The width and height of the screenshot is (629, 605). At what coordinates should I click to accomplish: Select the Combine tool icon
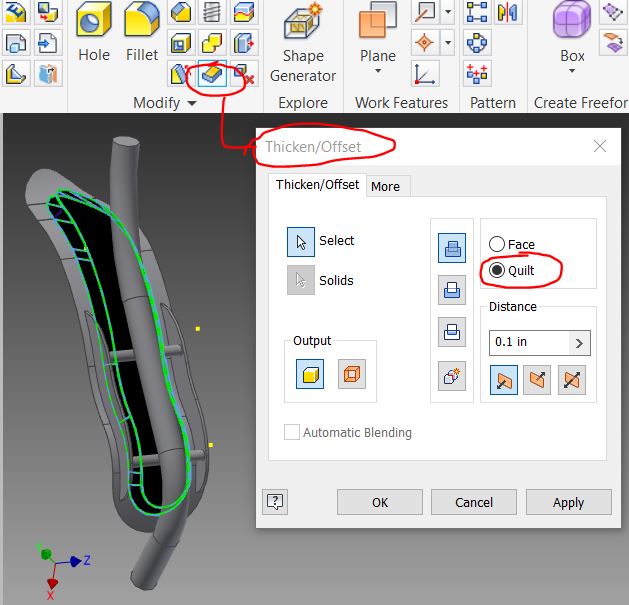212,43
